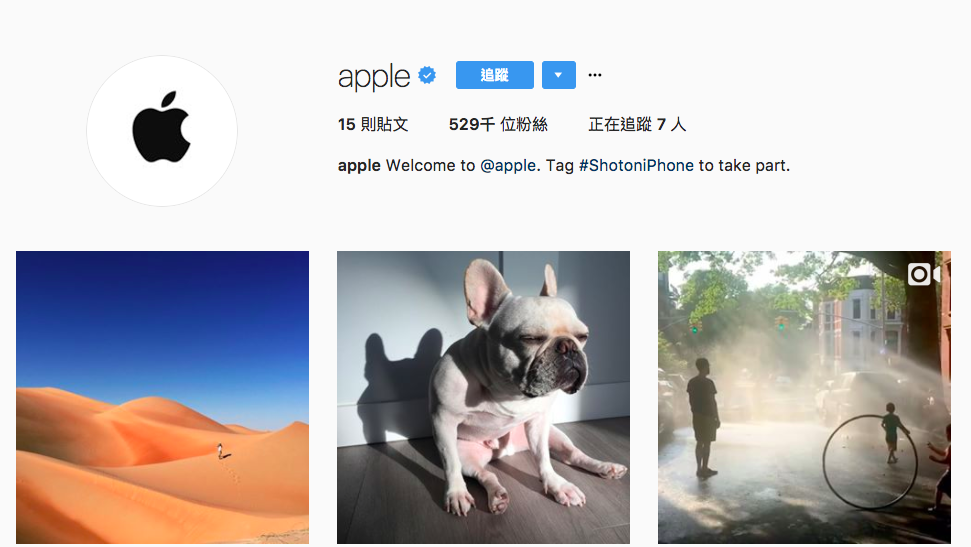Open the 正在追蹤 7 人 following list
The height and width of the screenshot is (547, 971).
[x=637, y=125]
